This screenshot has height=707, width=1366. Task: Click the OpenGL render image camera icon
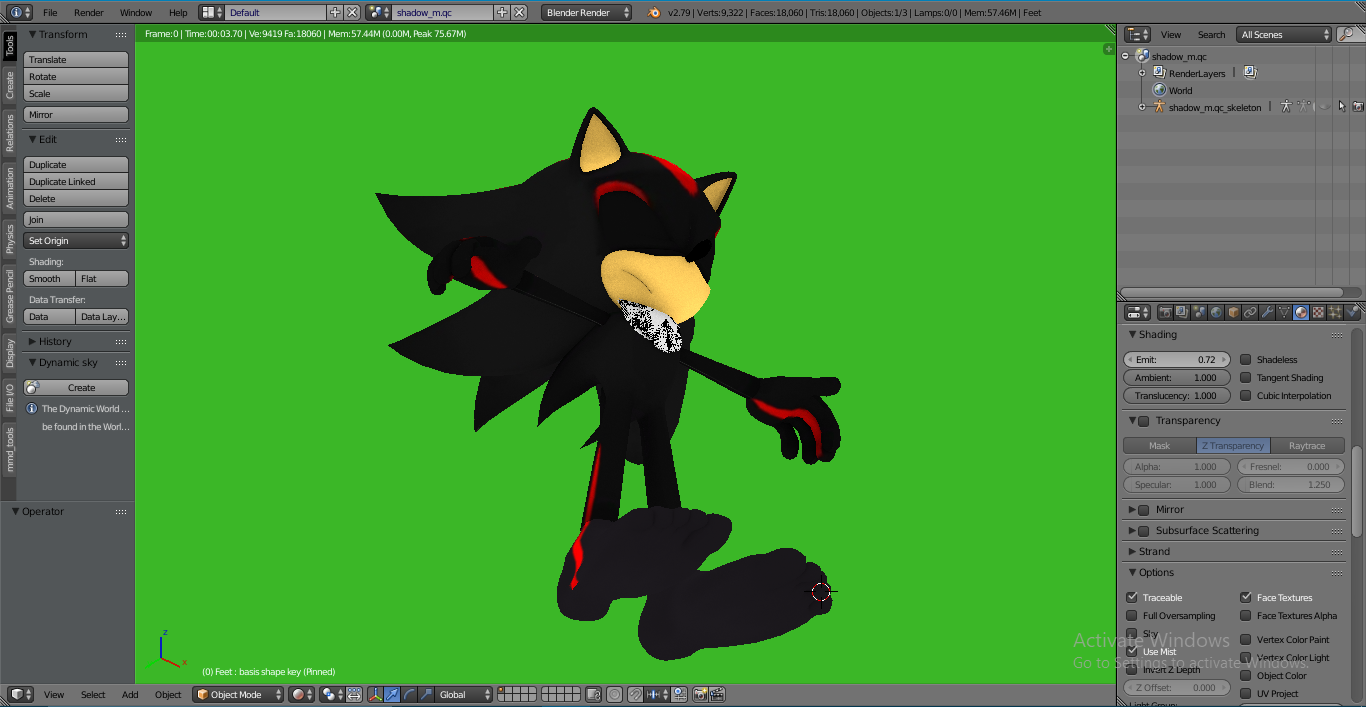701,694
